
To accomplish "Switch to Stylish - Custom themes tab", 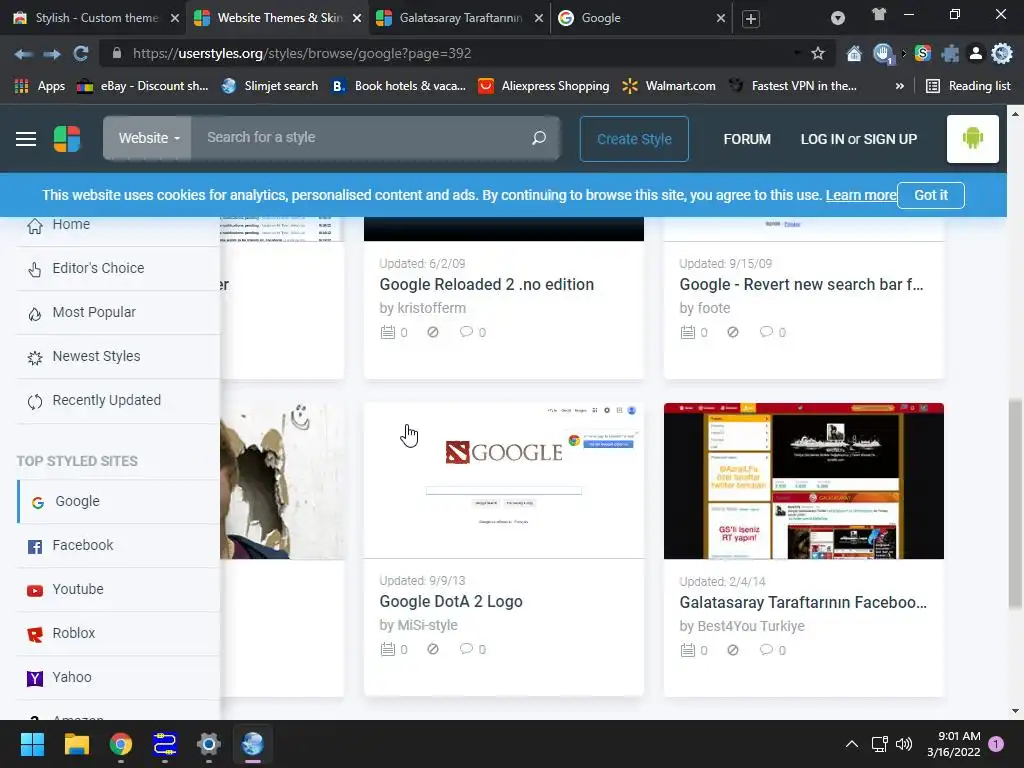I will click(x=96, y=18).
